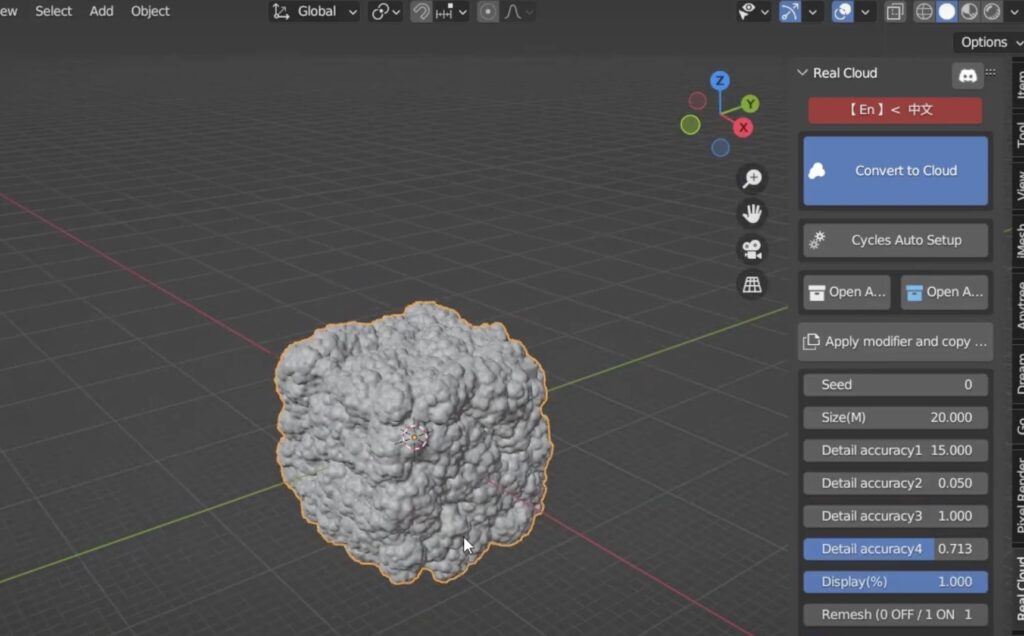Image resolution: width=1024 pixels, height=636 pixels.
Task: Click the Display(%) slider
Action: [895, 582]
